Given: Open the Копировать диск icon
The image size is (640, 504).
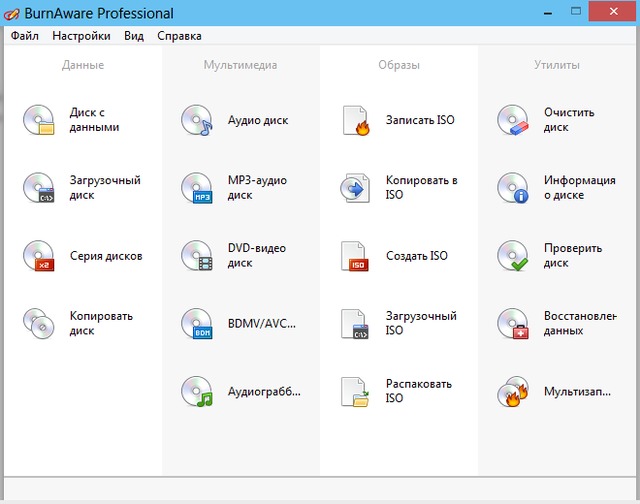Looking at the screenshot, I should point(39,323).
